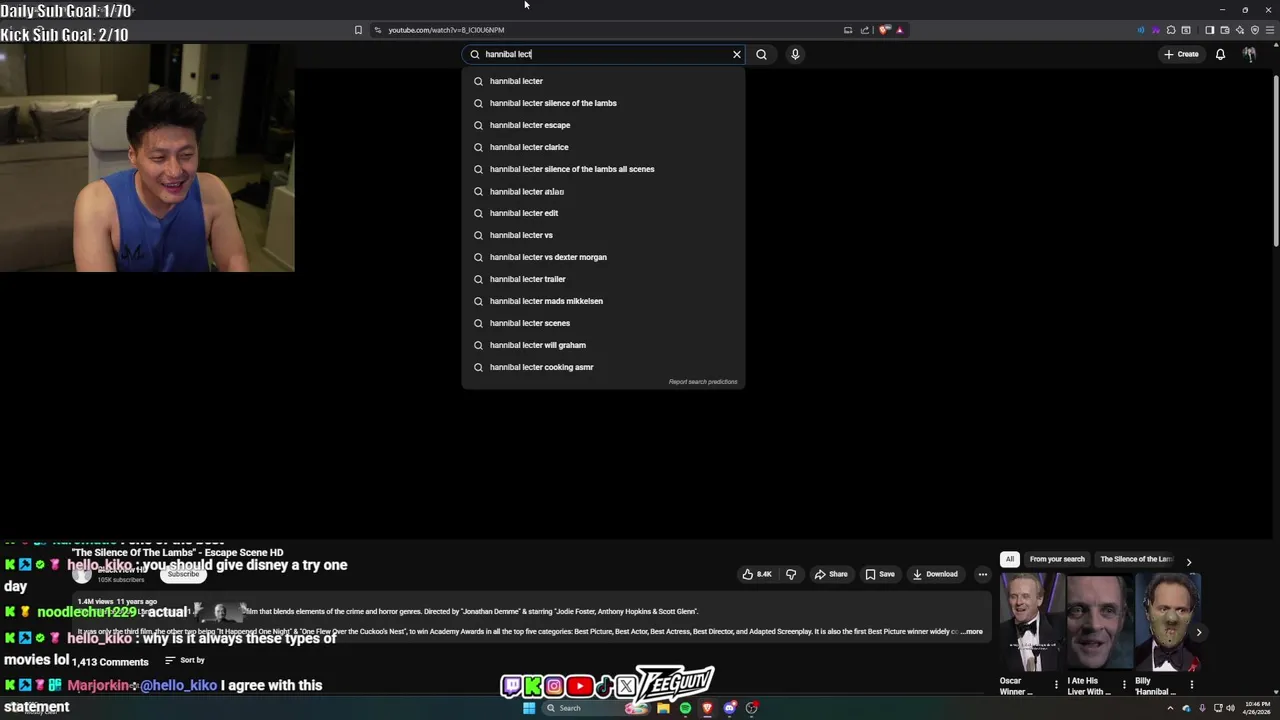Open menu for 'Billy Hannibal' video
This screenshot has height=720, width=1280.
point(1191,685)
